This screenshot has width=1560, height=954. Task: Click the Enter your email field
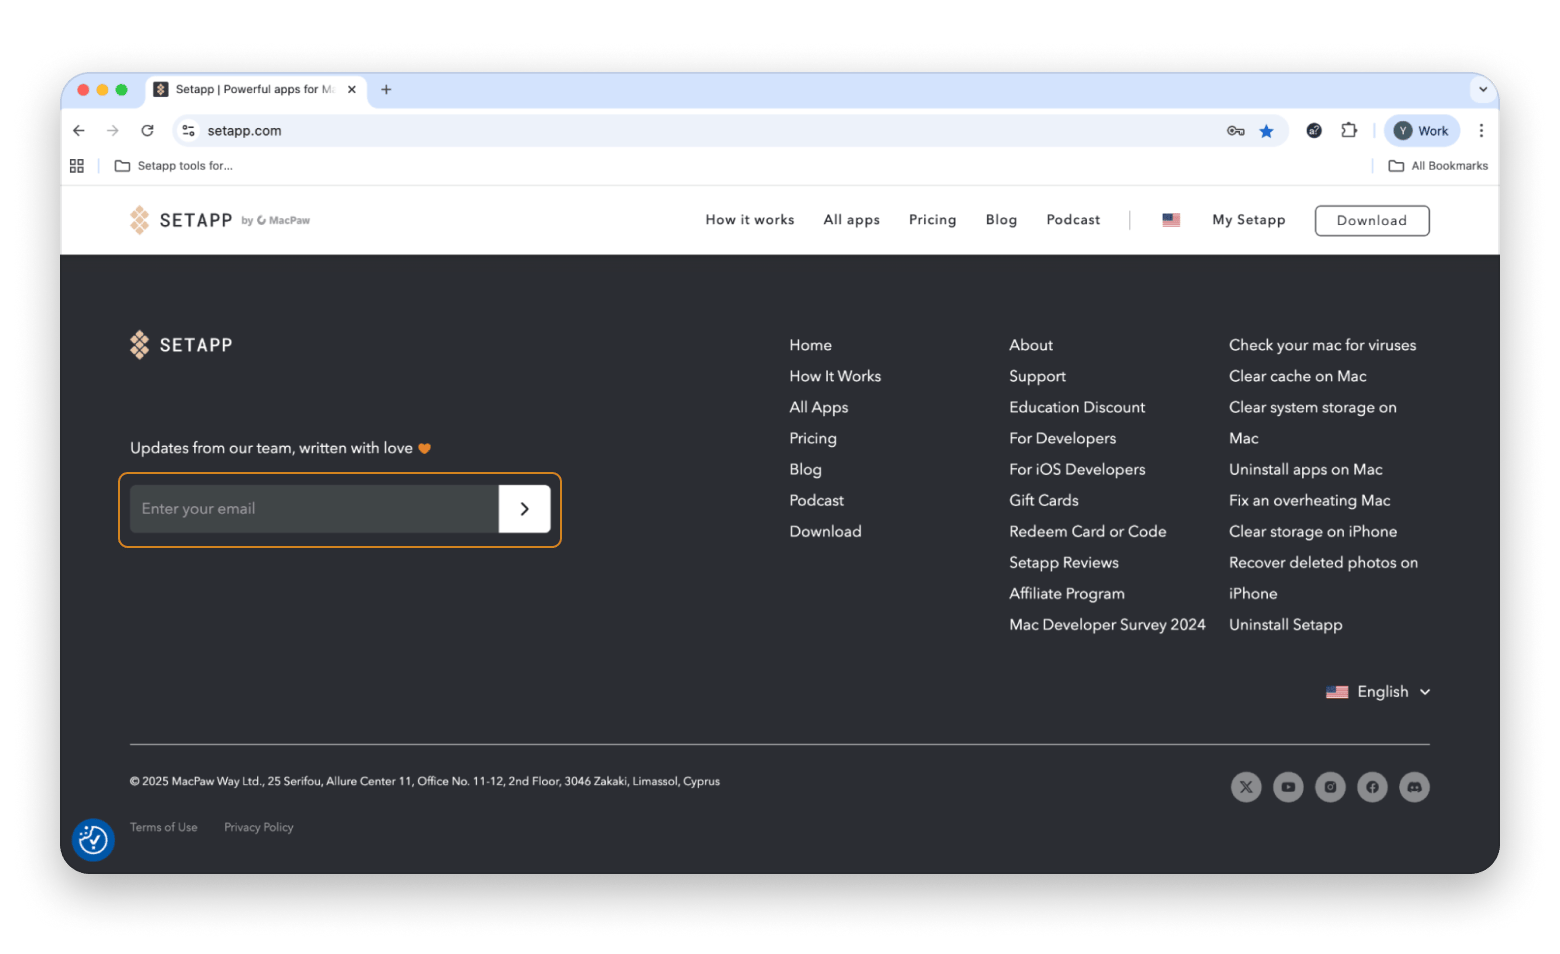[314, 509]
